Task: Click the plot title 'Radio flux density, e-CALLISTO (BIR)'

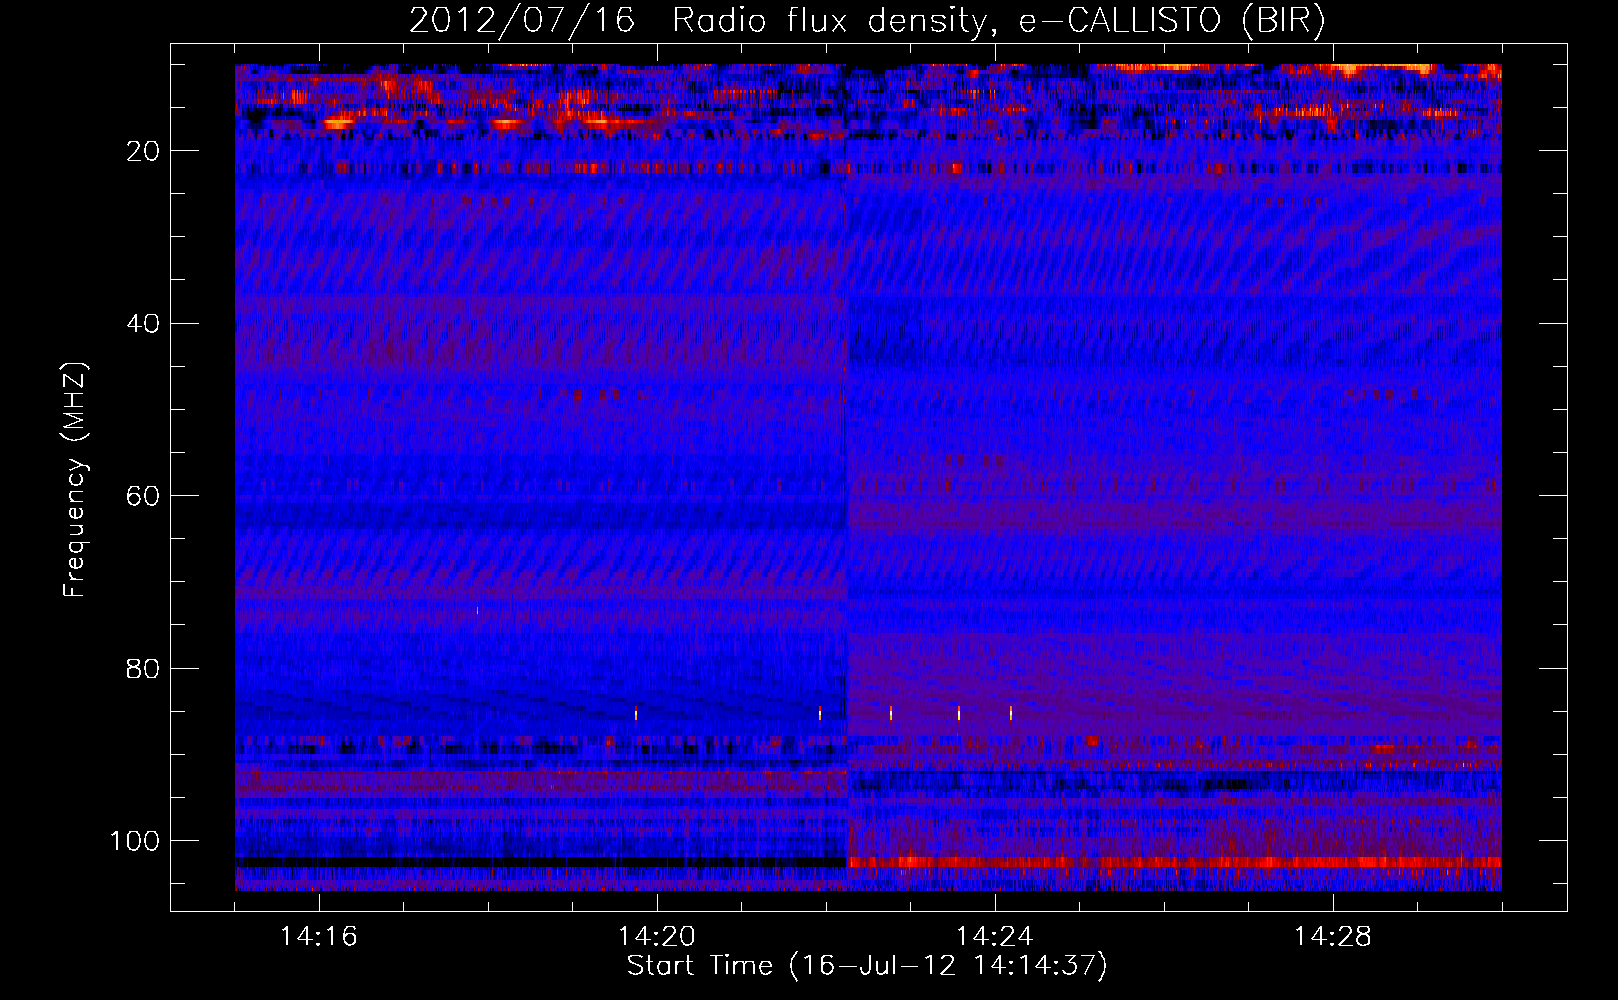Action: [998, 21]
